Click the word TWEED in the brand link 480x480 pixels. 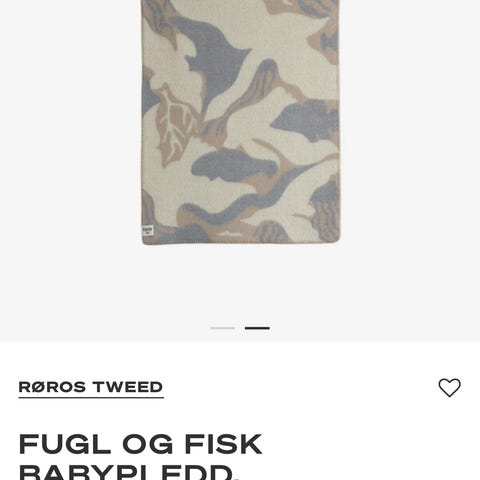point(128,387)
